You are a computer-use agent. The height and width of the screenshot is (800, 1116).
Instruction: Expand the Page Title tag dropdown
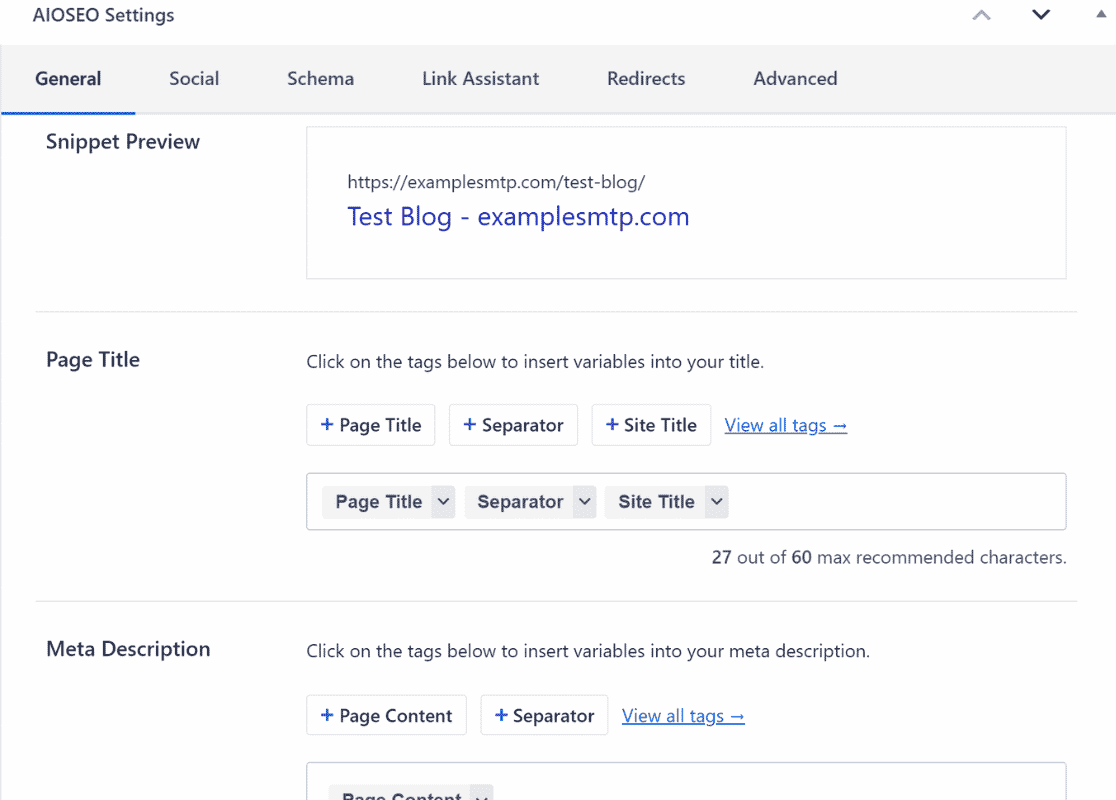point(443,502)
